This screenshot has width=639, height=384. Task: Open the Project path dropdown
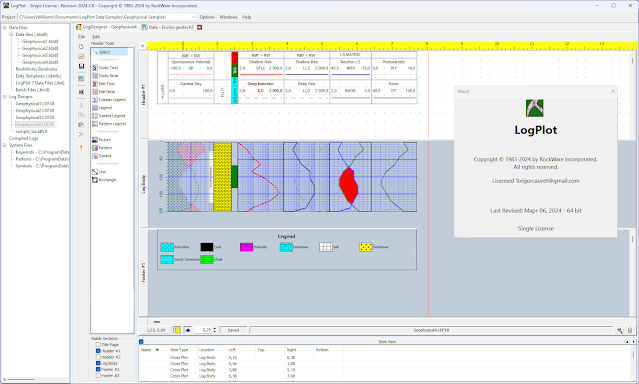193,17
